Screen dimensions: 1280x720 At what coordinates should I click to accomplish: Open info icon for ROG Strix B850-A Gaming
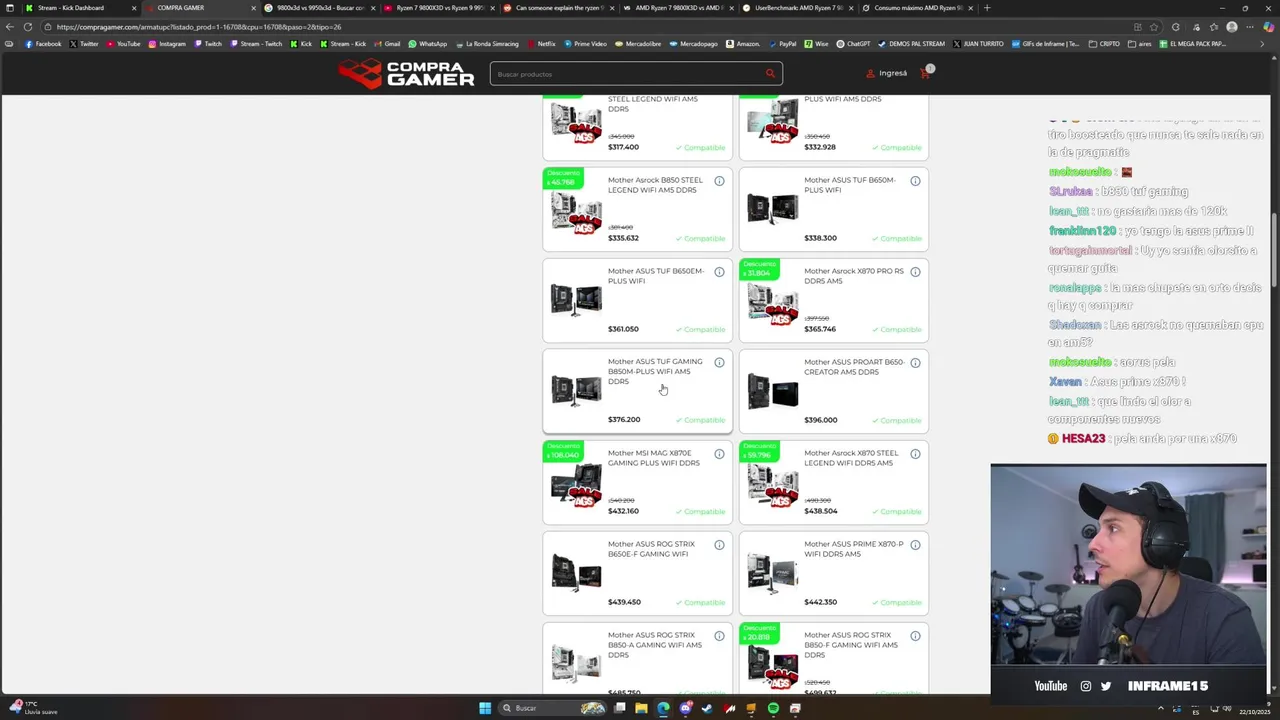point(719,636)
